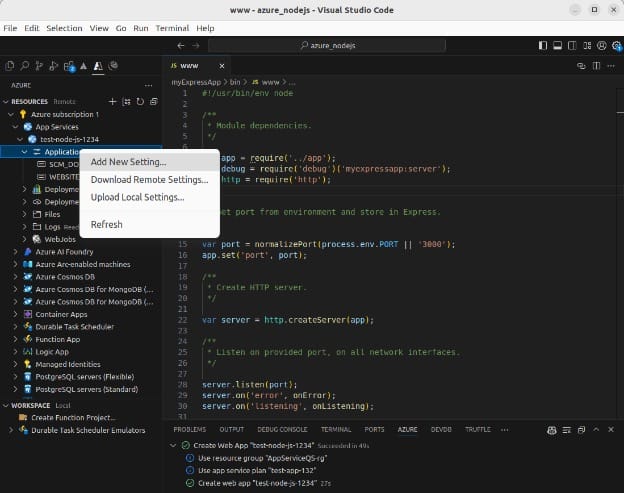Go forward with the right arrow
The height and width of the screenshot is (493, 624).
coord(196,46)
